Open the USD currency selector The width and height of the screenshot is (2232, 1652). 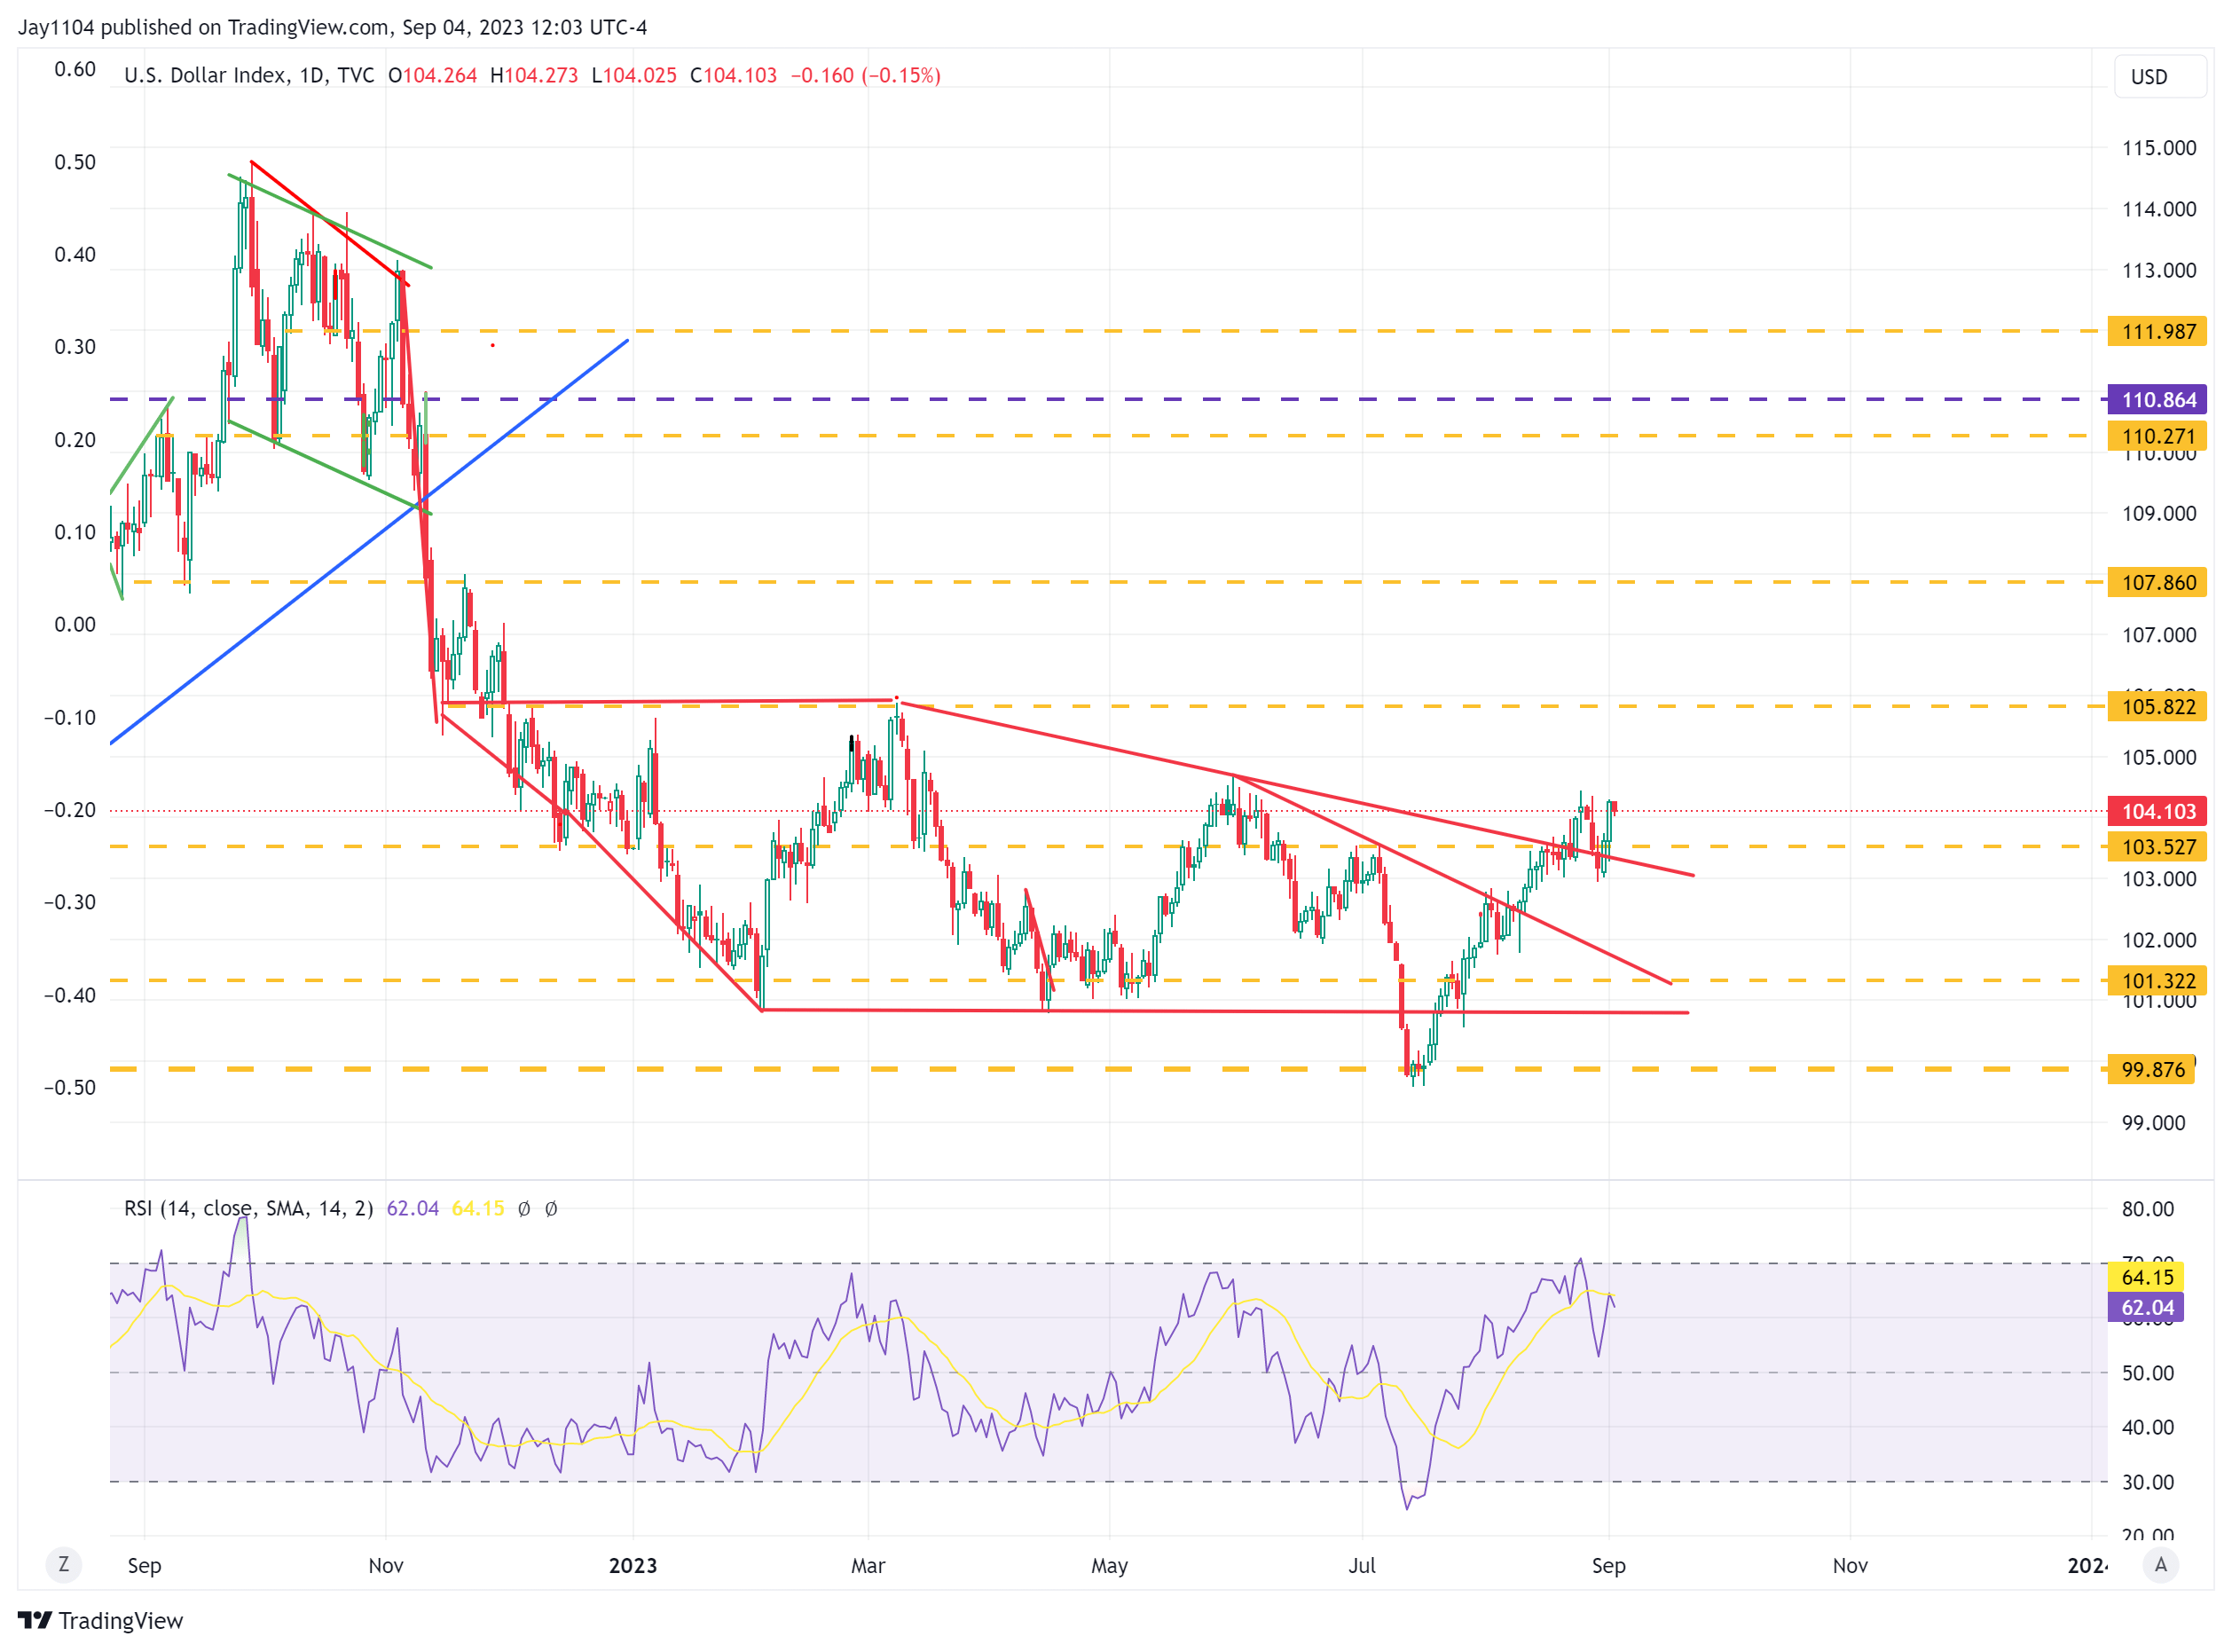coord(2160,77)
